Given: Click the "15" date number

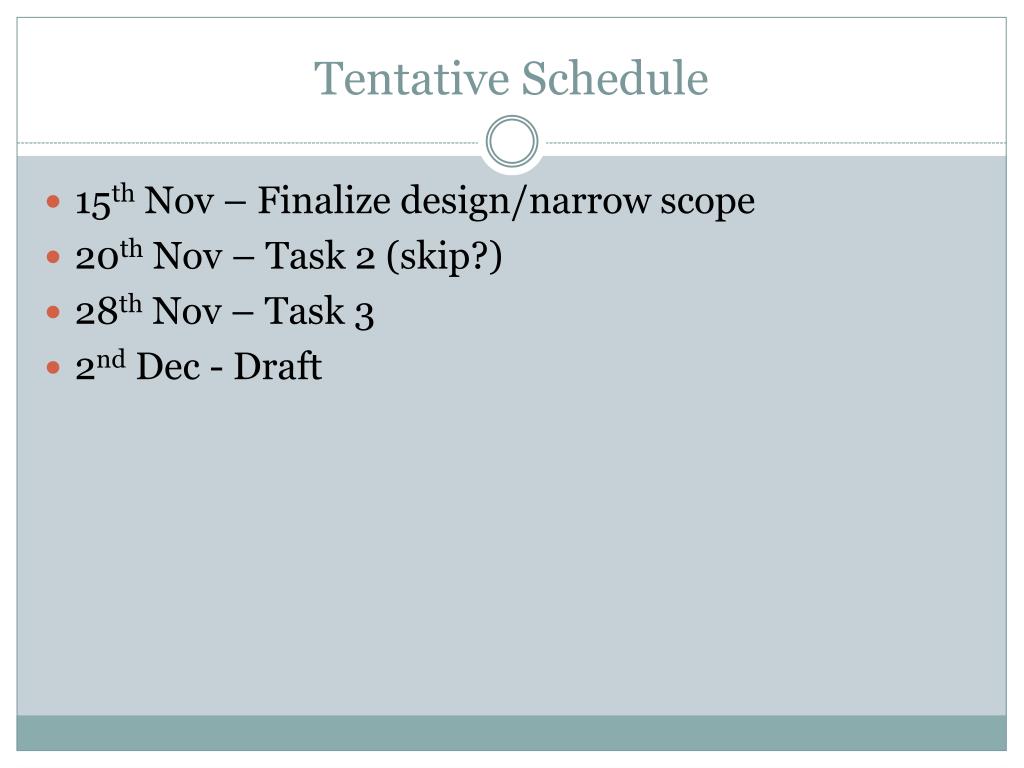Looking at the screenshot, I should [92, 204].
